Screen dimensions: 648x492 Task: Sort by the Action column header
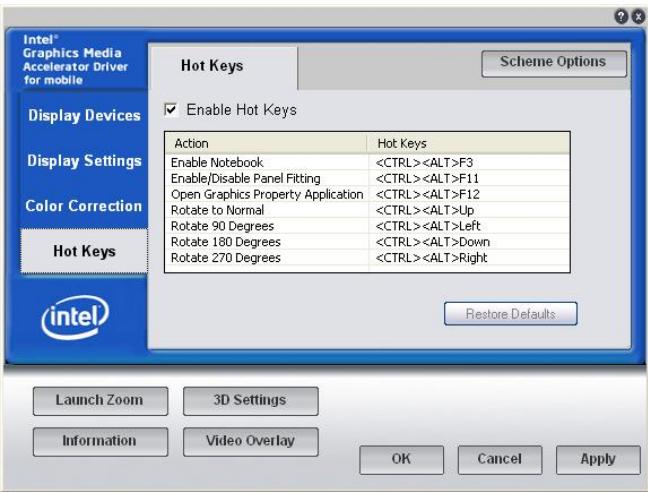point(266,143)
